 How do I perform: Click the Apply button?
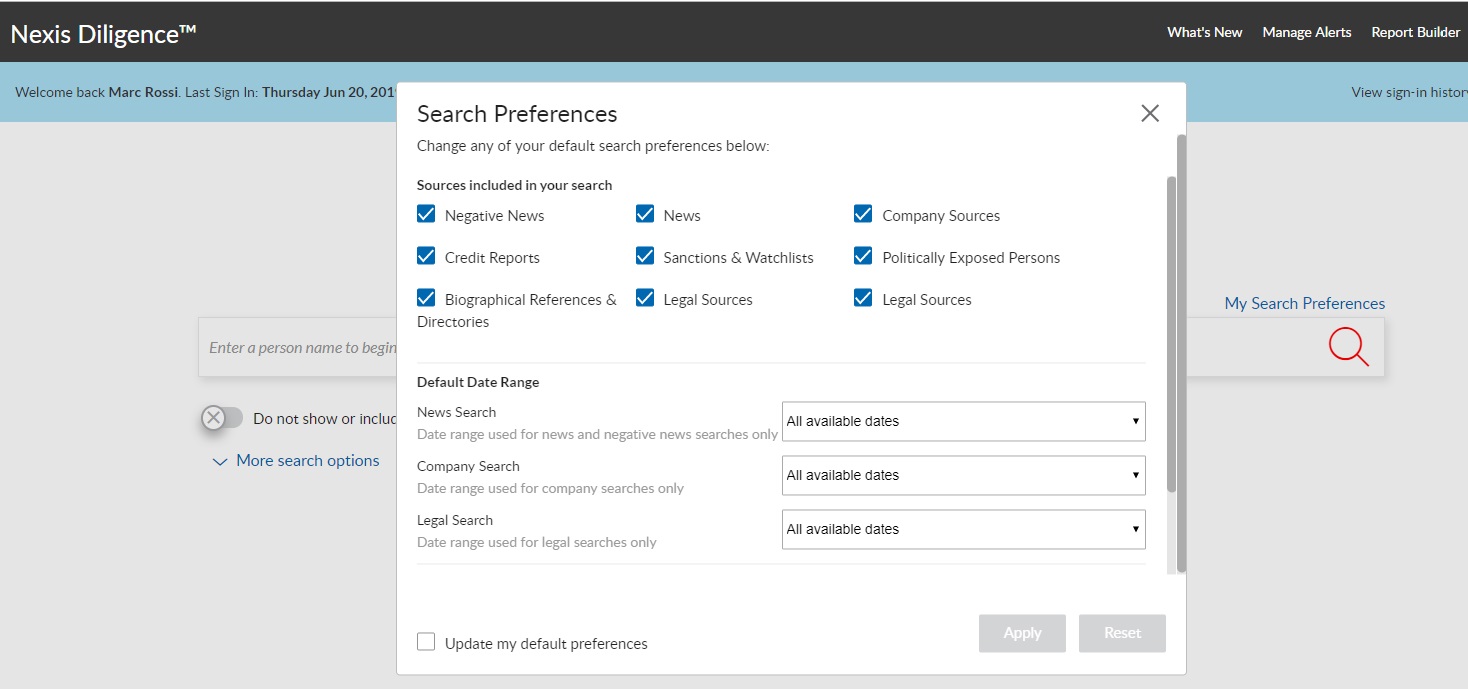(1022, 633)
